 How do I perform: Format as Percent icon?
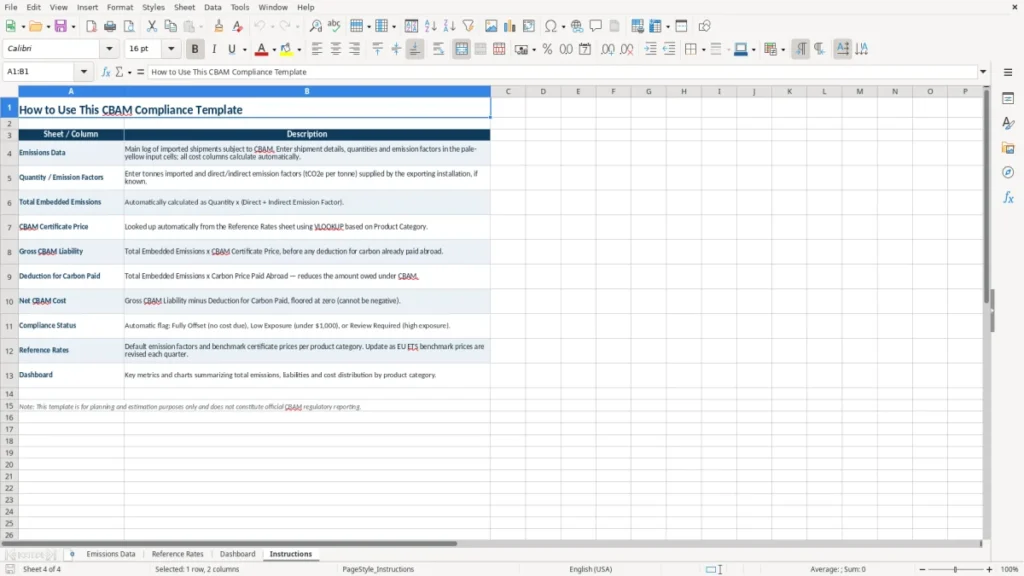tap(547, 49)
